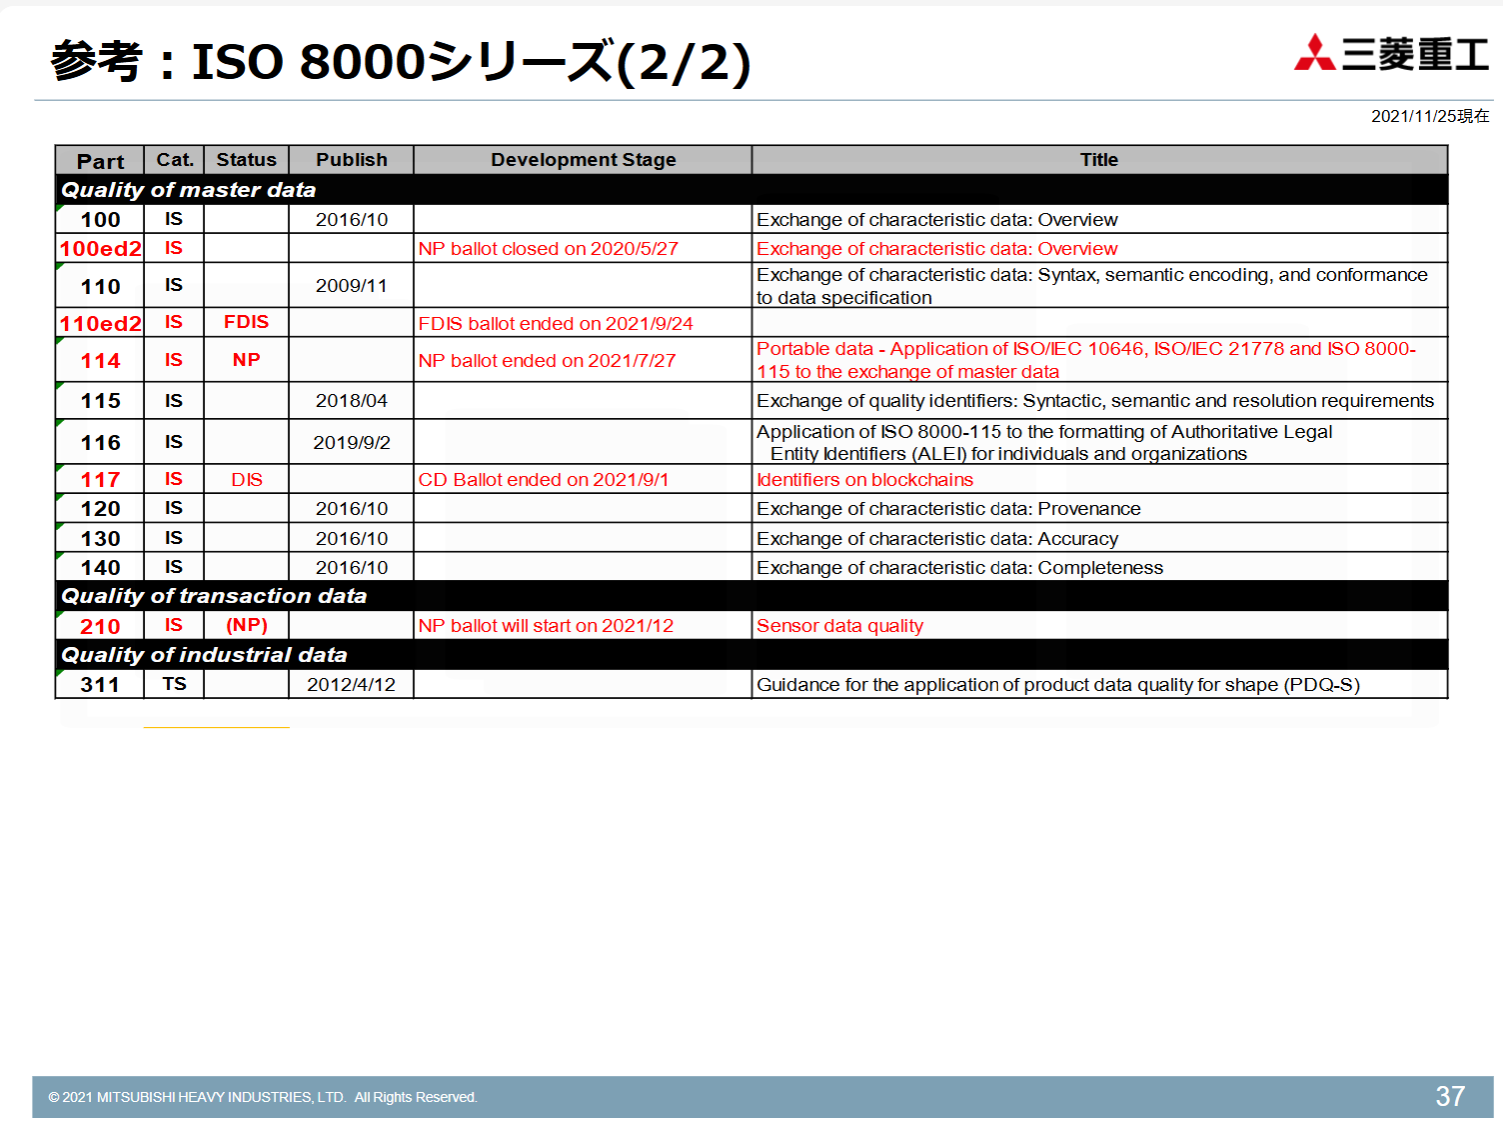Image resolution: width=1503 pixels, height=1127 pixels.
Task: Click part number cell '311'
Action: pos(100,685)
